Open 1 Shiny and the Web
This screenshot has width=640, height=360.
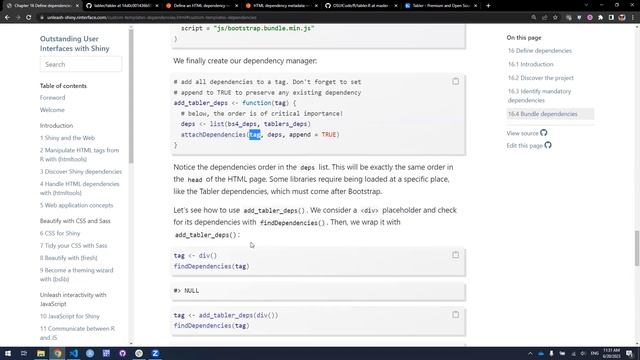point(67,138)
